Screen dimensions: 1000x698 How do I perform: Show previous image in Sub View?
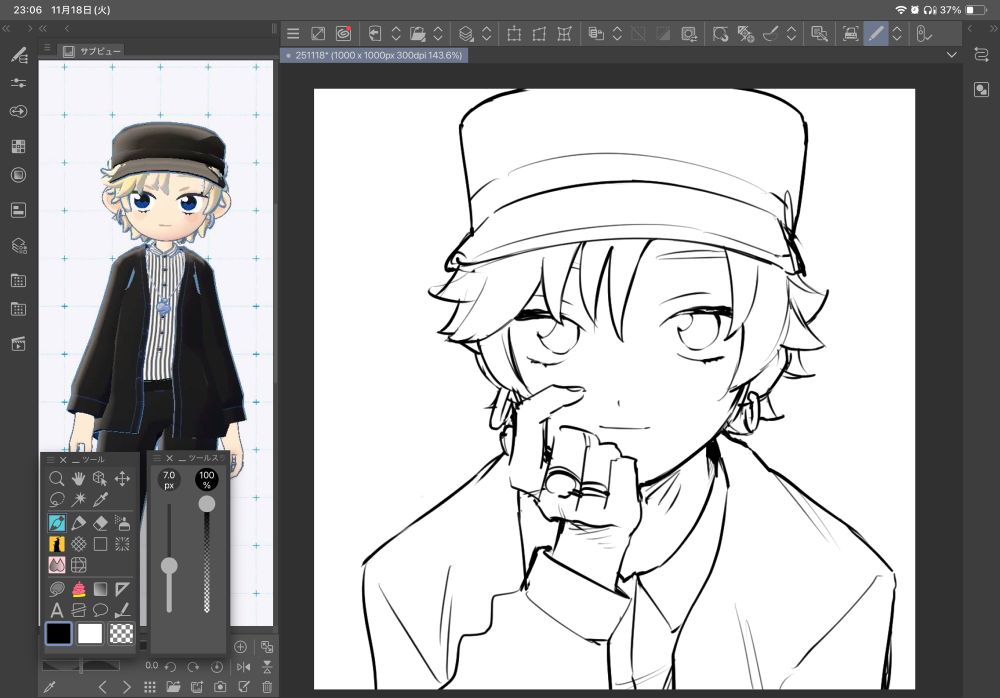coord(103,687)
